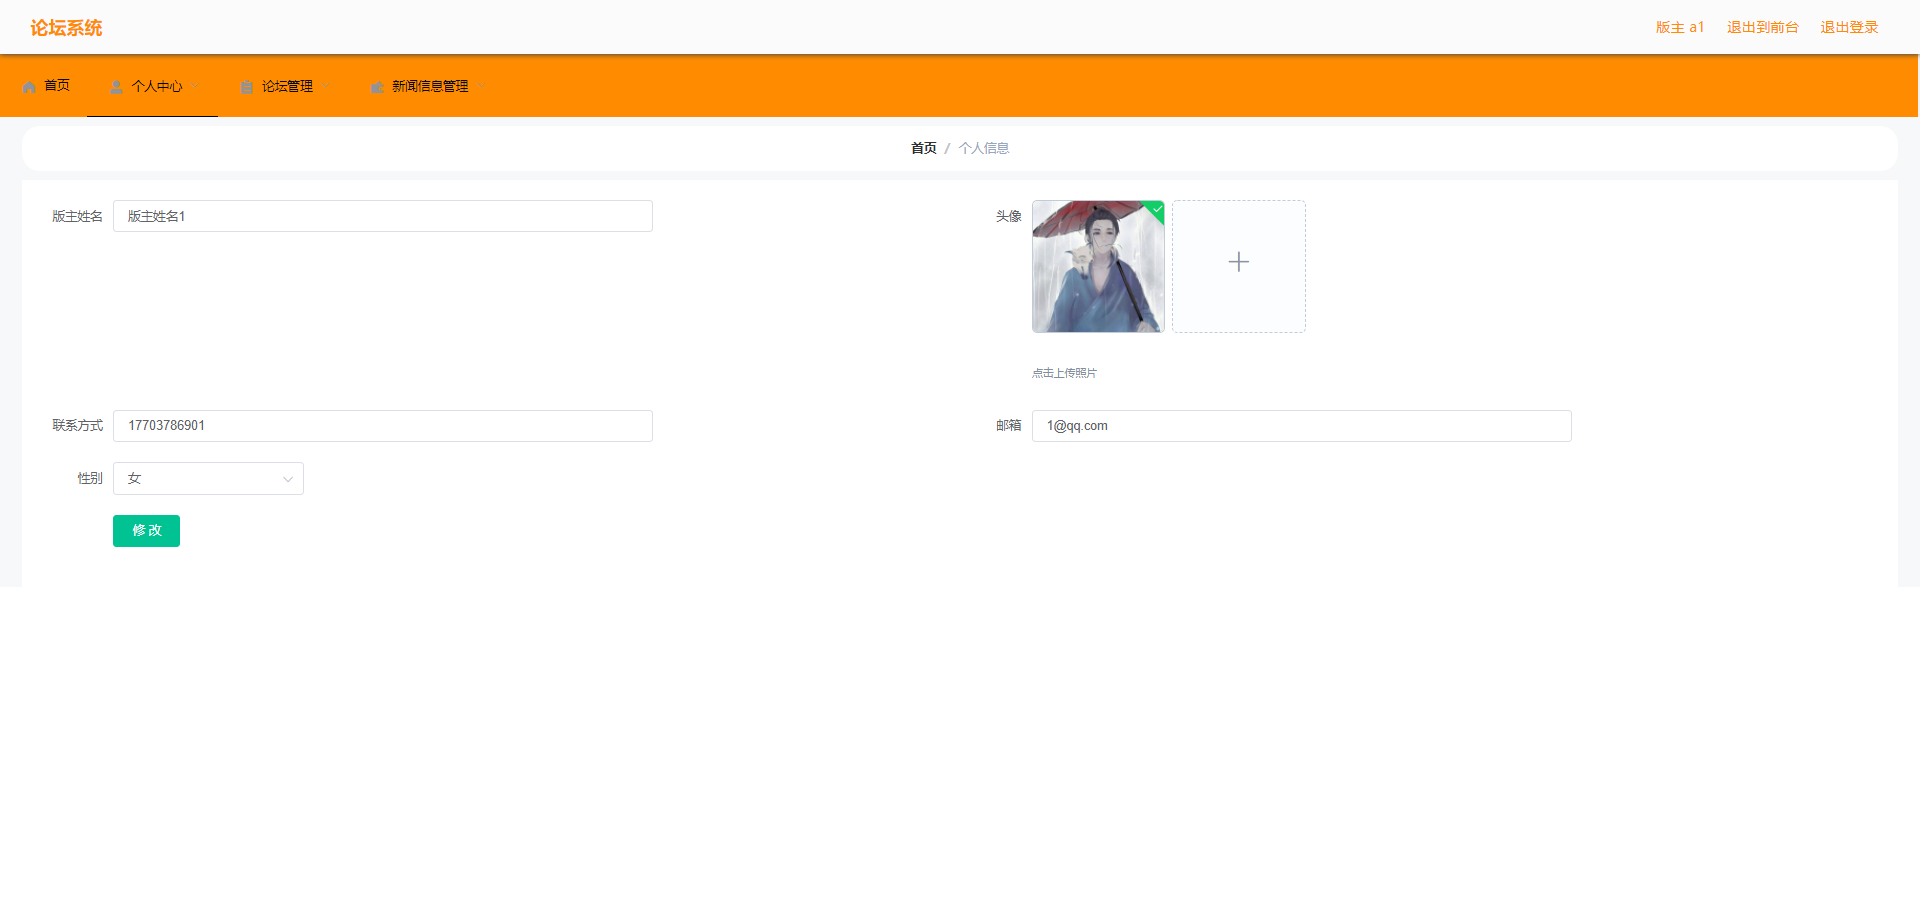Viewport: 1920px width, 916px height.
Task: Click the uploaded avatar thumbnail
Action: pyautogui.click(x=1098, y=266)
